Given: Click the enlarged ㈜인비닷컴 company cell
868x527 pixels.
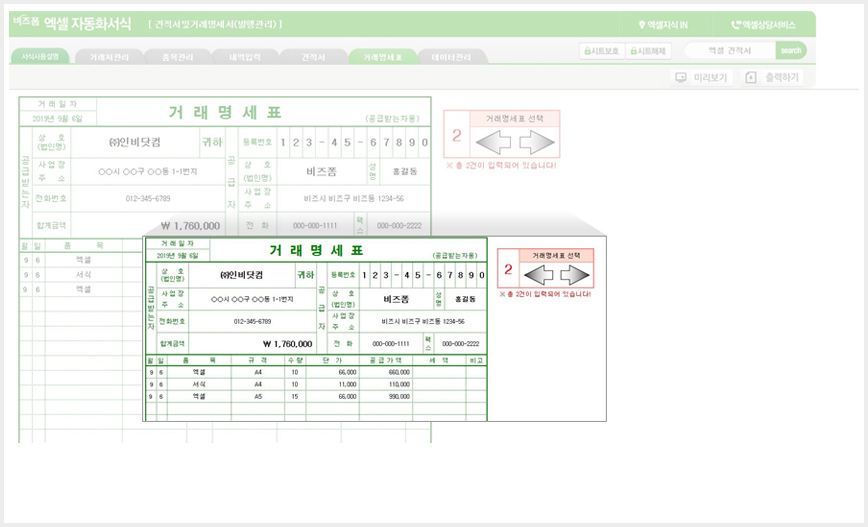Looking at the screenshot, I should point(241,275).
